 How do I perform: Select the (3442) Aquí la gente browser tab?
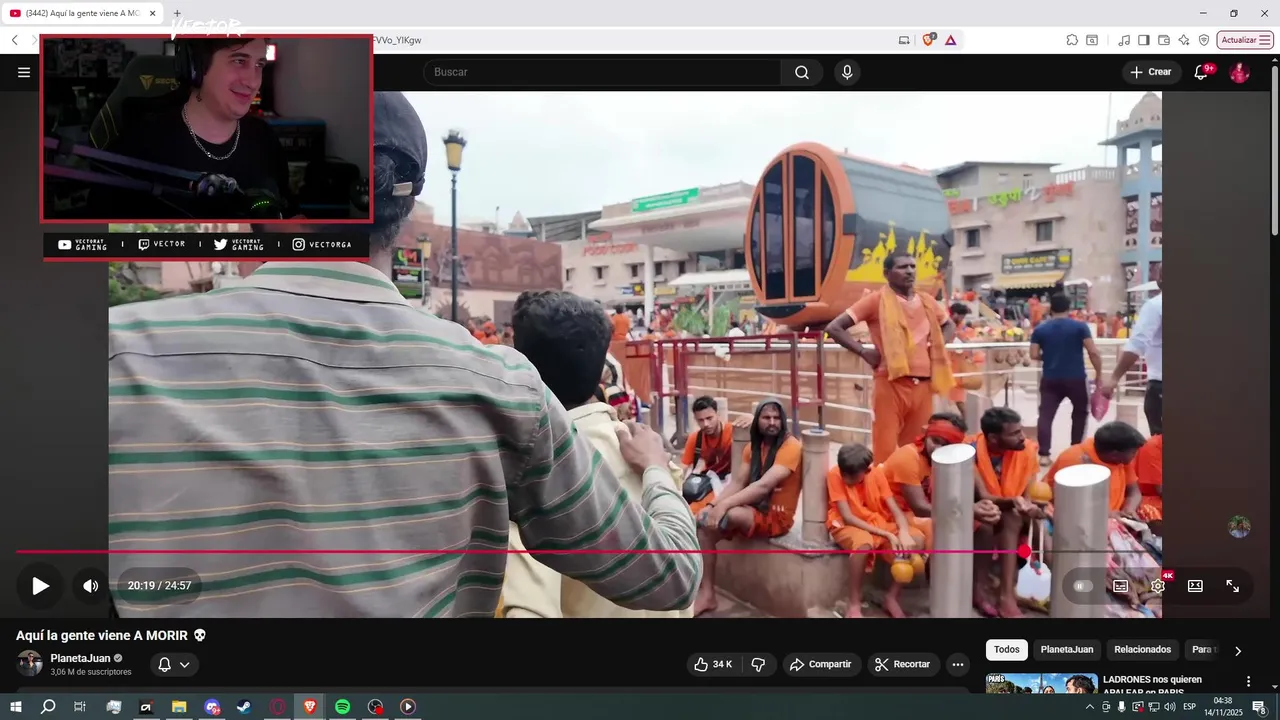click(82, 13)
